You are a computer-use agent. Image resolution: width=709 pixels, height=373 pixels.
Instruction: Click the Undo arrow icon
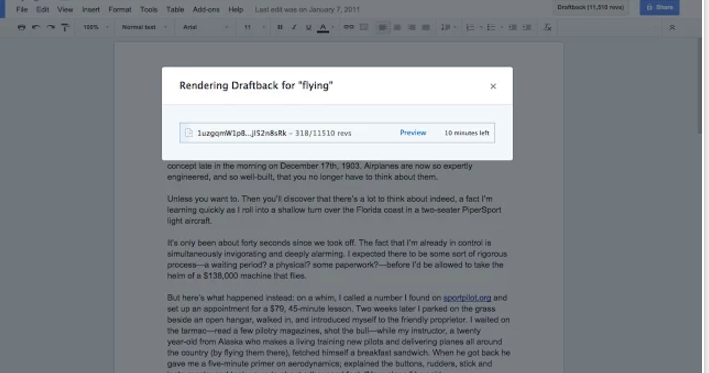[36, 27]
